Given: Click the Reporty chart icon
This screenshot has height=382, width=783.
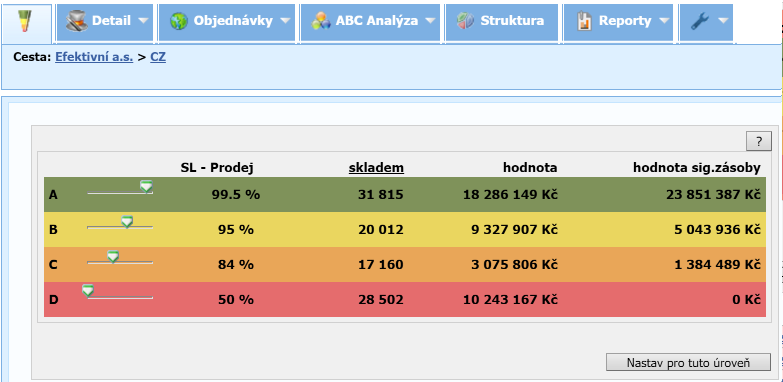Looking at the screenshot, I should [584, 21].
